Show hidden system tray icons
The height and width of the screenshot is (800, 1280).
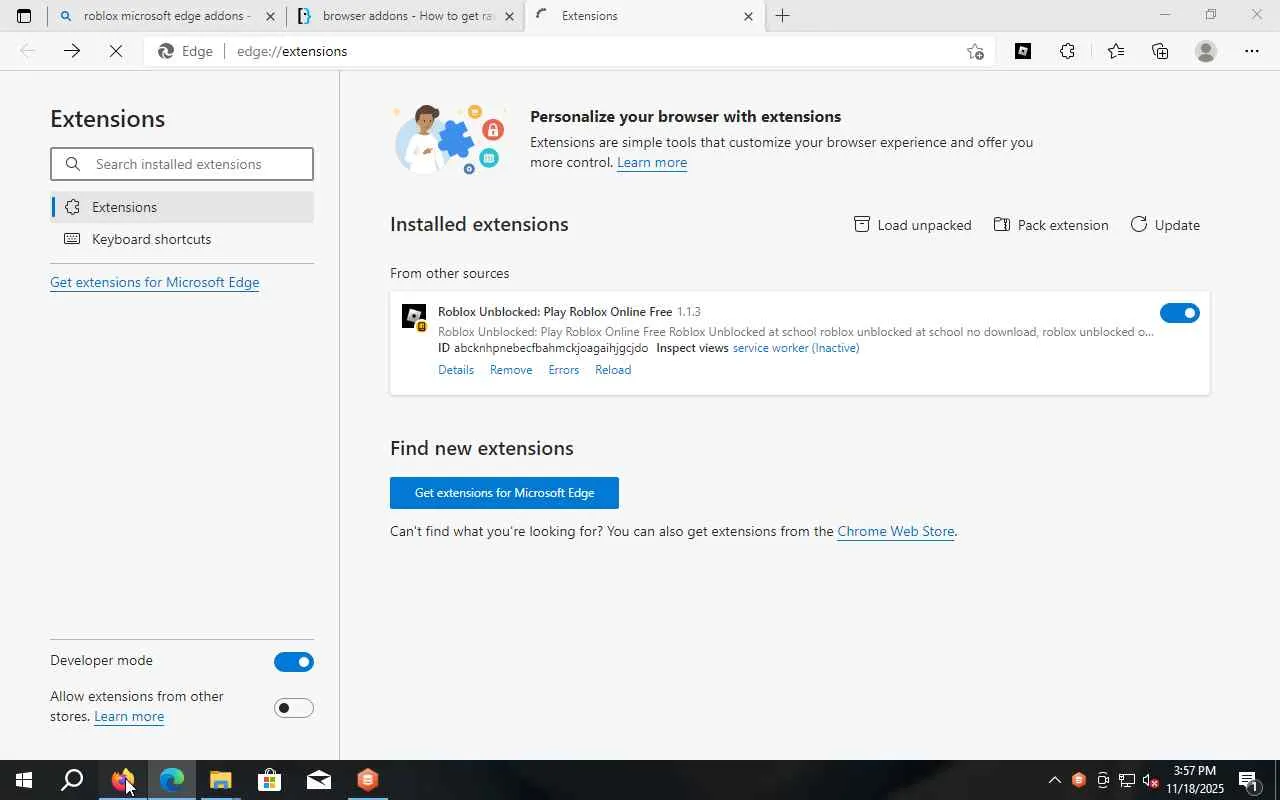pyautogui.click(x=1054, y=780)
